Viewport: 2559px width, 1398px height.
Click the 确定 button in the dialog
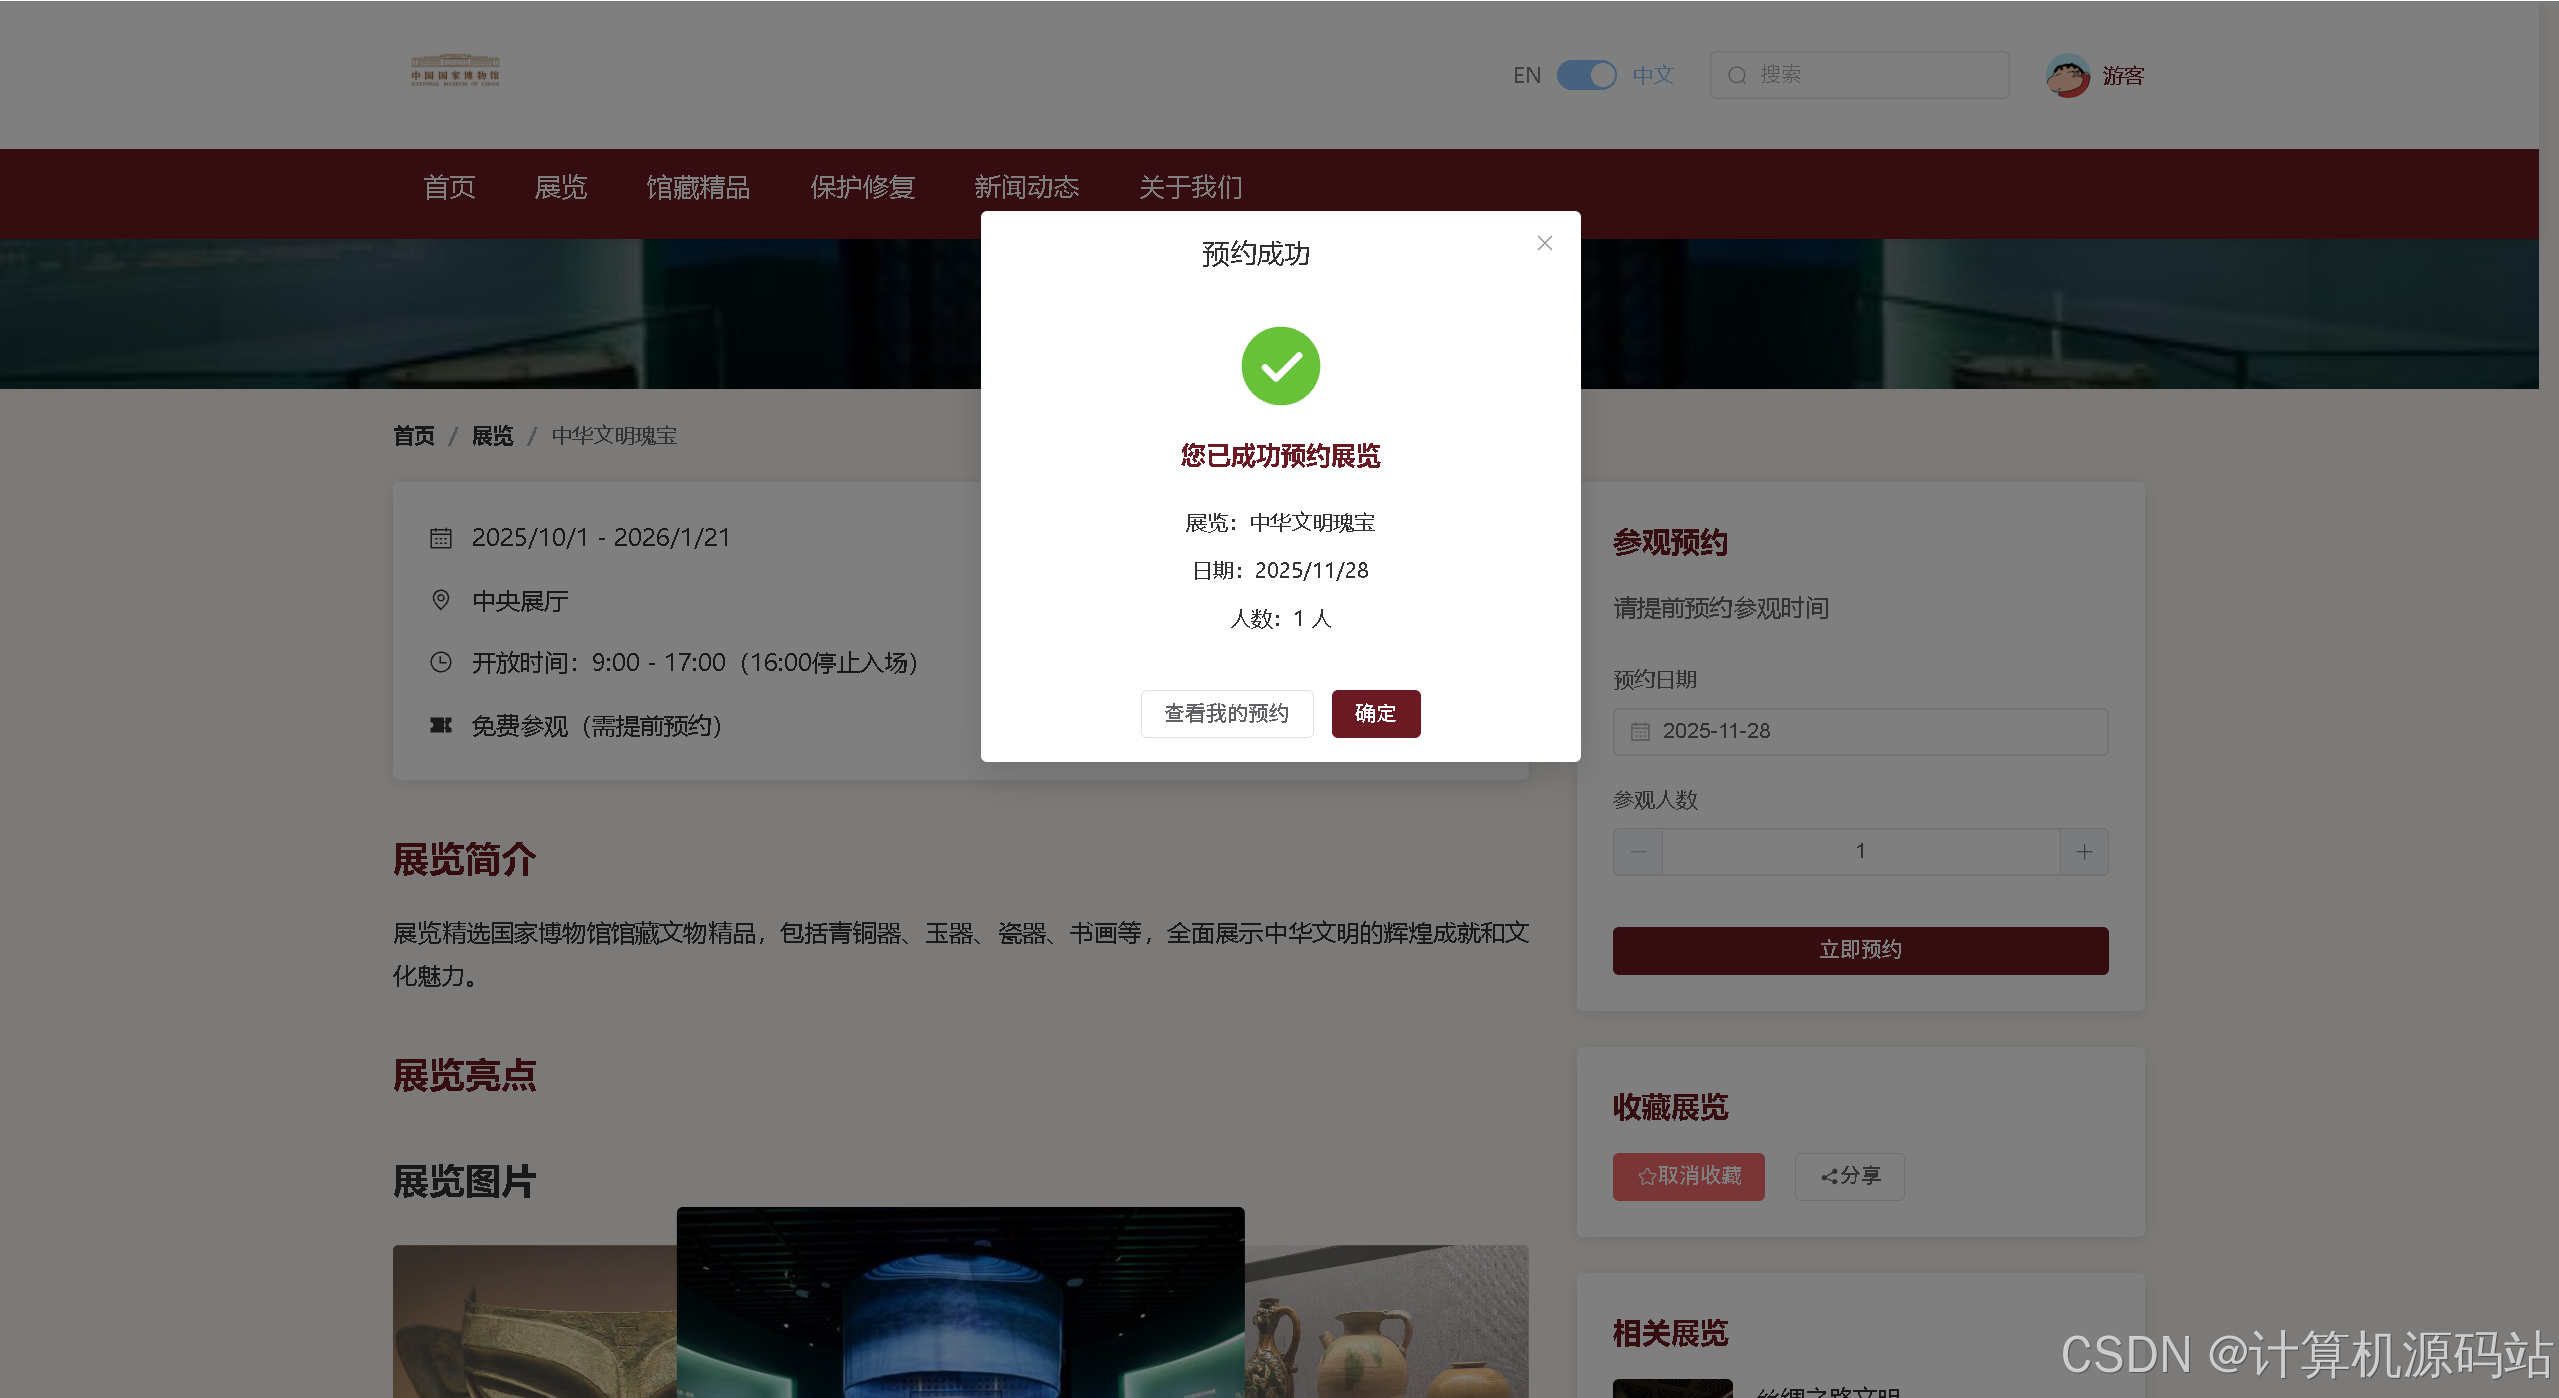(1375, 713)
